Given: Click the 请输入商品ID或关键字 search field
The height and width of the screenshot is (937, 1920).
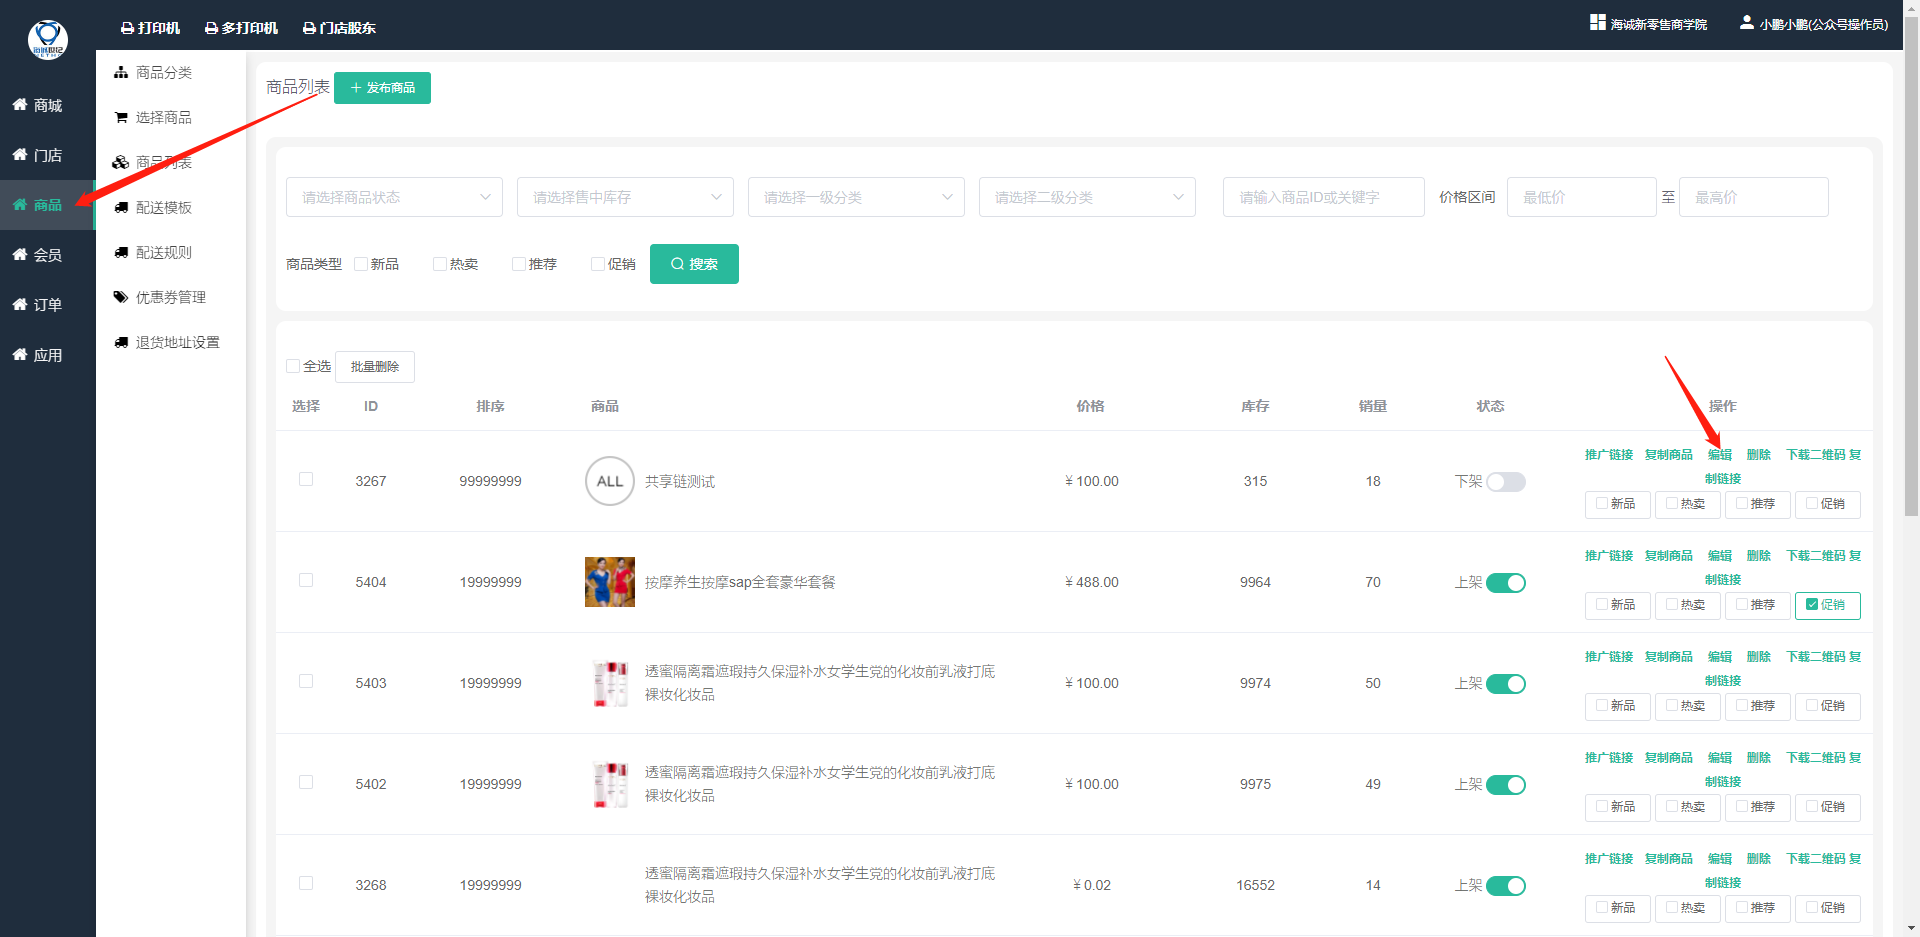Looking at the screenshot, I should coord(1324,197).
